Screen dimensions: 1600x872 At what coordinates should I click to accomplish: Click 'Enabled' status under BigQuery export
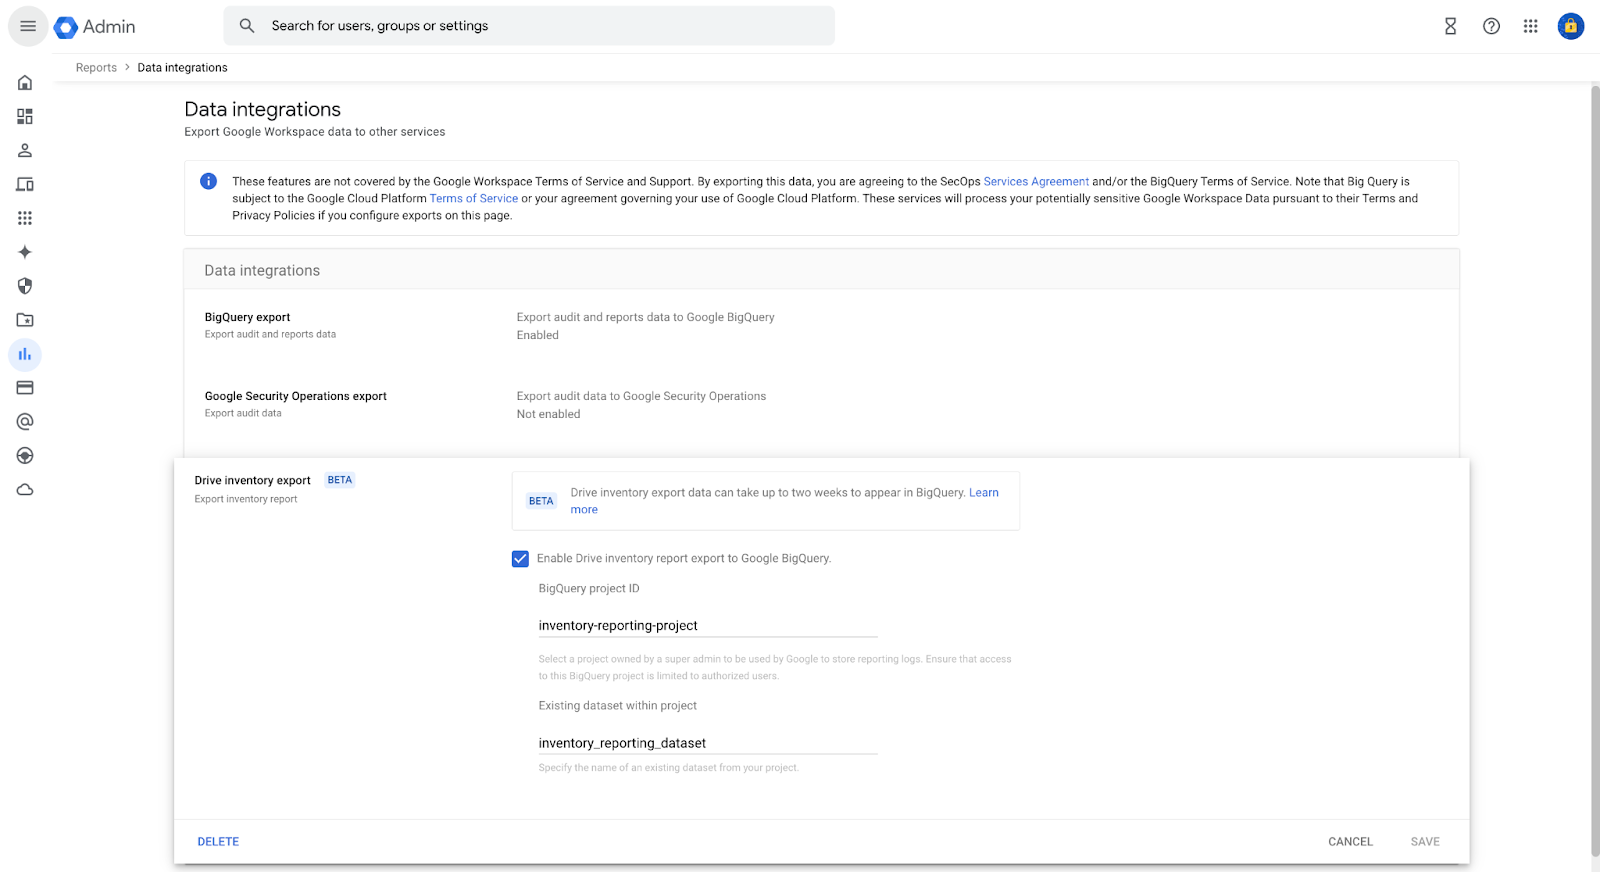coord(537,335)
